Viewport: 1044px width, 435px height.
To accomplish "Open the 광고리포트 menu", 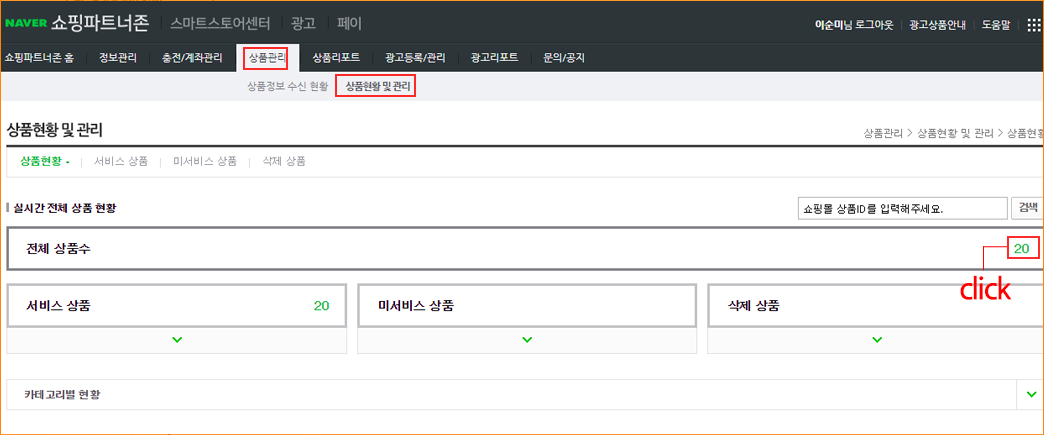I will click(494, 58).
